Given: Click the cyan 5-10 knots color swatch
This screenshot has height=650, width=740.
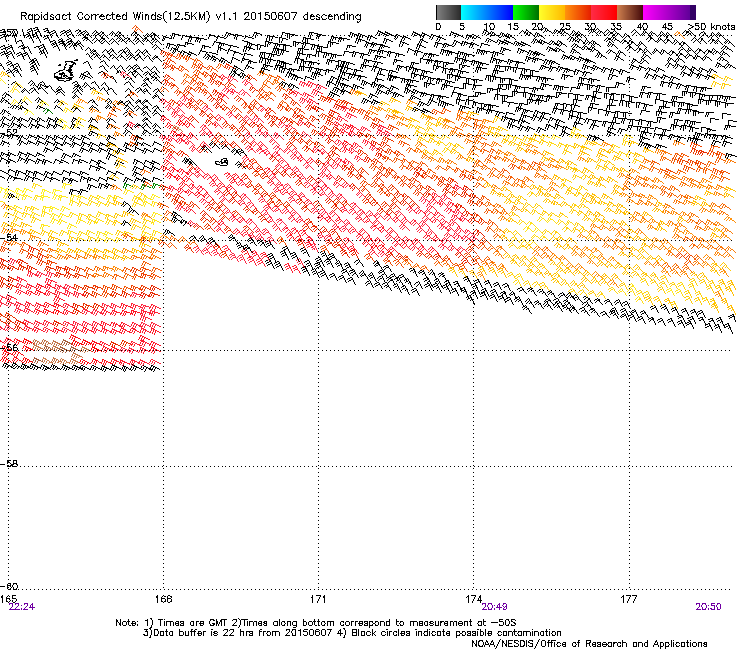Looking at the screenshot, I should click(x=474, y=12).
